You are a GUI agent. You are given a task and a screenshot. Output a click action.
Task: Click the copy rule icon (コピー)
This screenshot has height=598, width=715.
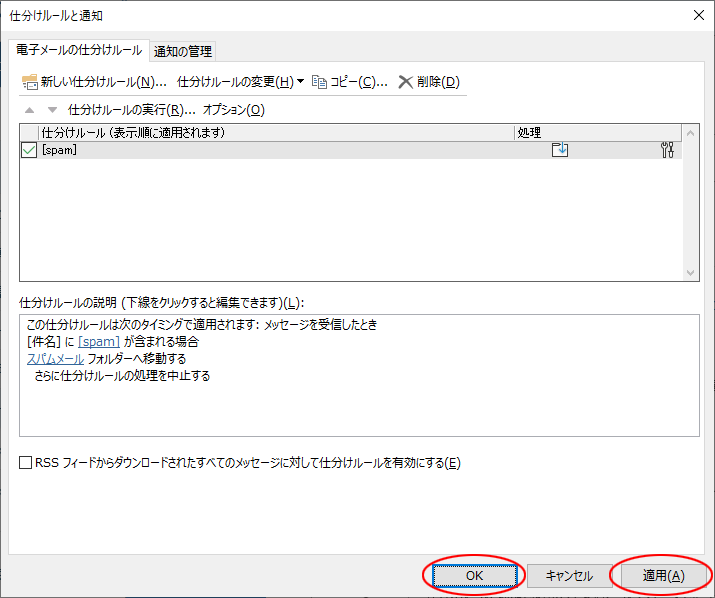coord(320,82)
